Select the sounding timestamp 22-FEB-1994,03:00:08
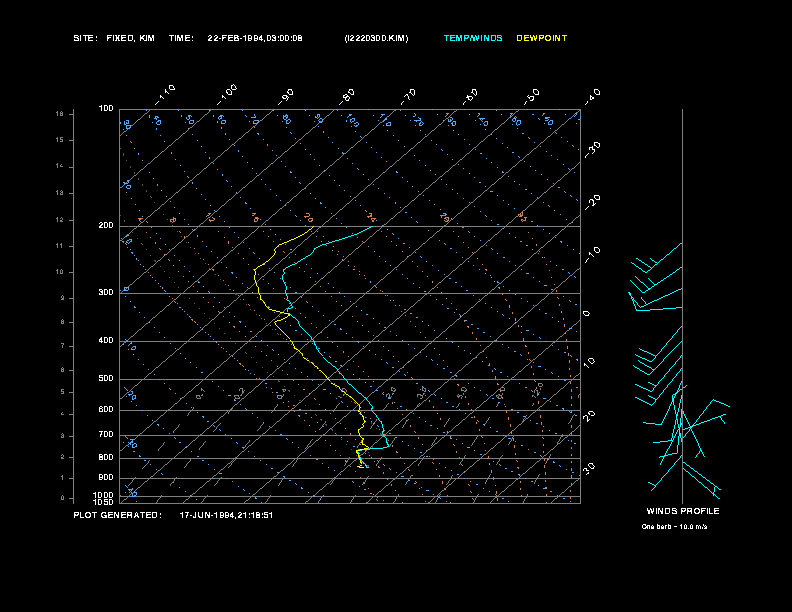Image resolution: width=792 pixels, height=612 pixels. [x=255, y=38]
